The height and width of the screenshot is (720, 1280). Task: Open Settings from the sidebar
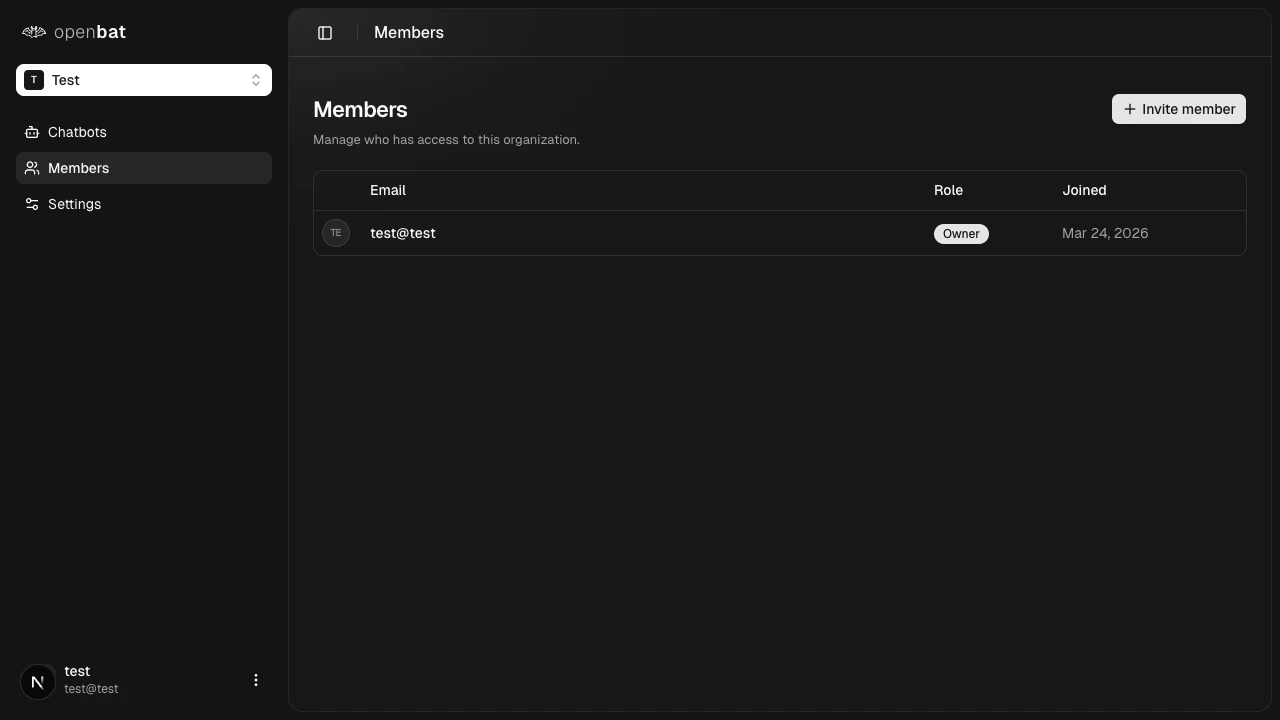coord(74,204)
